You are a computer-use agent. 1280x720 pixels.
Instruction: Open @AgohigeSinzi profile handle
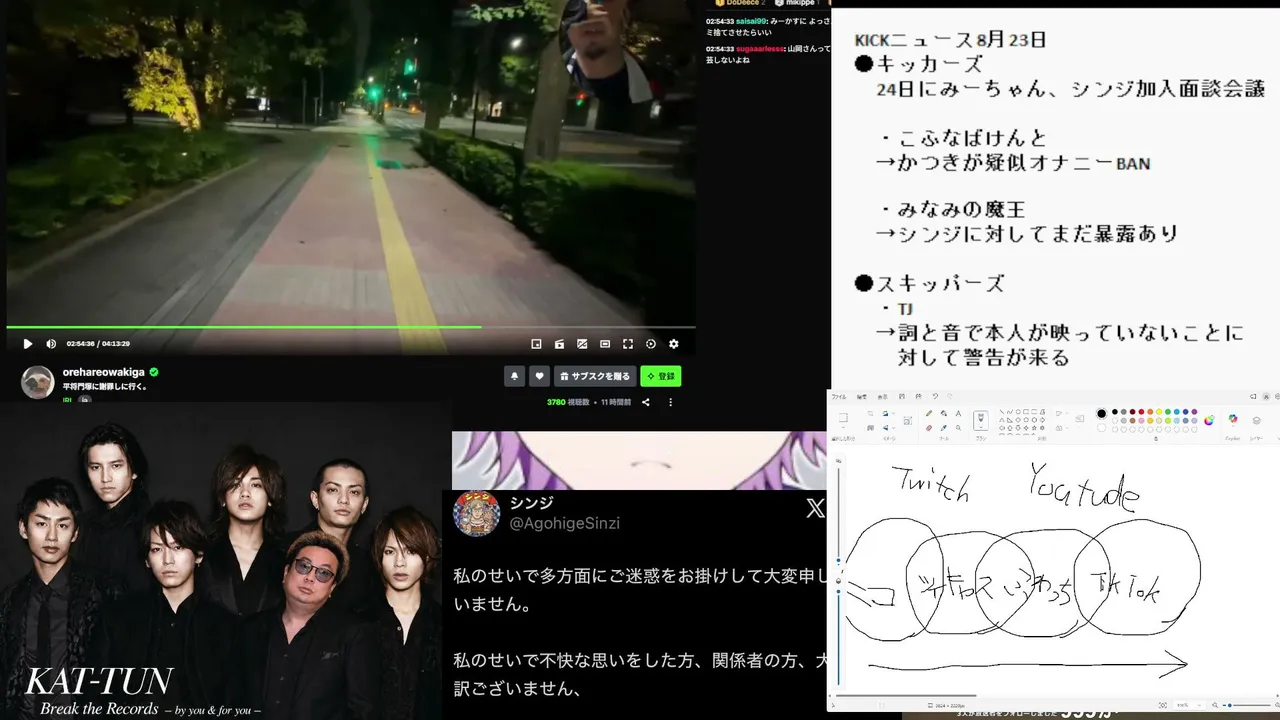pyautogui.click(x=565, y=523)
